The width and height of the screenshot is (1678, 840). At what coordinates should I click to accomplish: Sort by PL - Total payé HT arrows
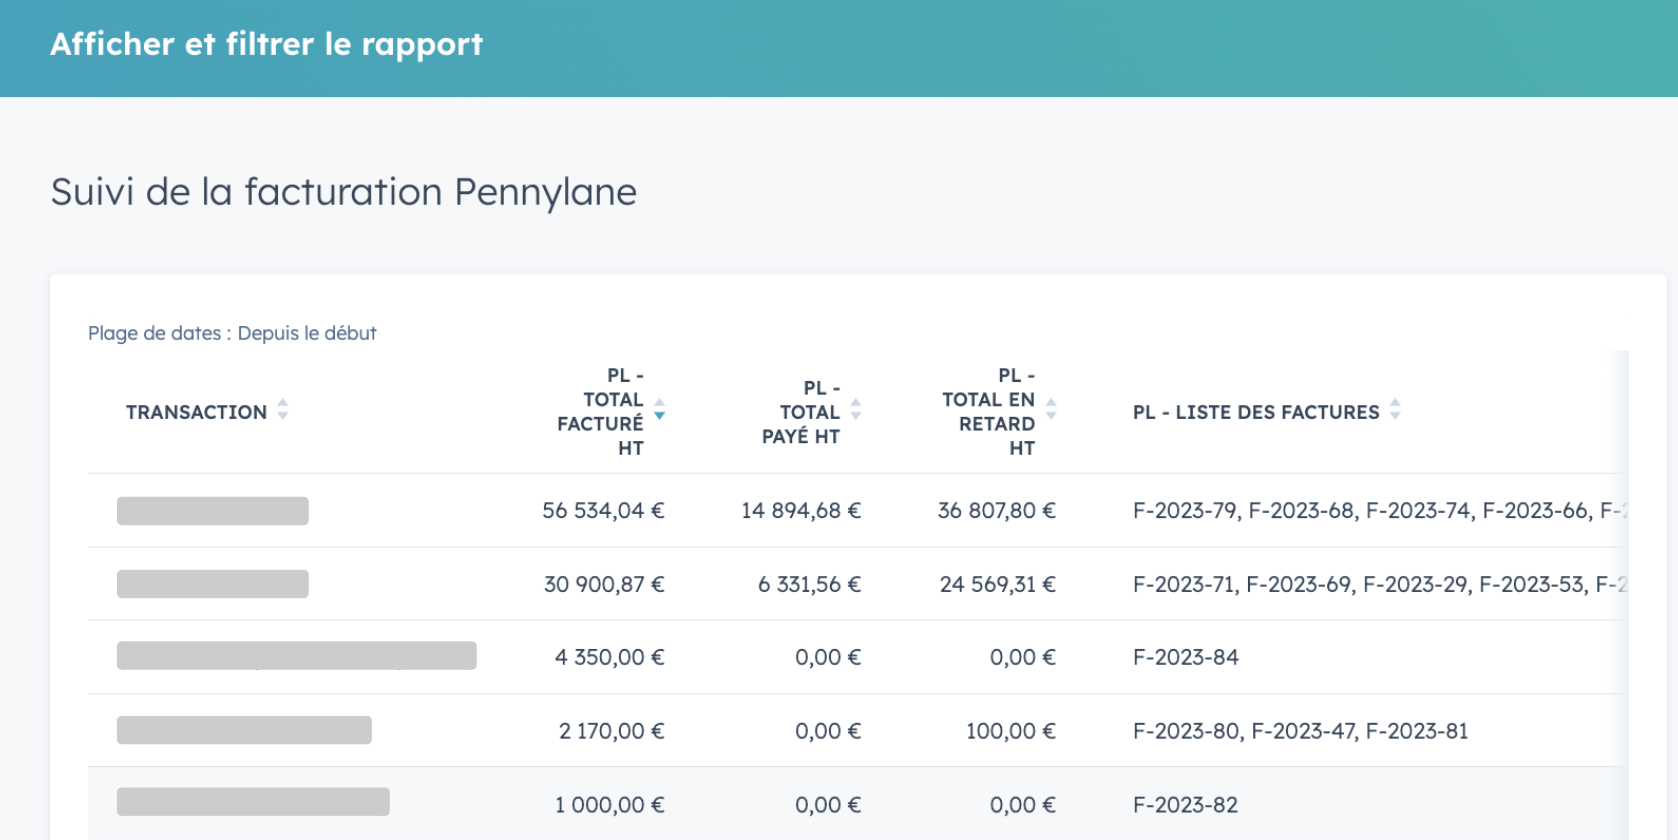[x=856, y=409]
